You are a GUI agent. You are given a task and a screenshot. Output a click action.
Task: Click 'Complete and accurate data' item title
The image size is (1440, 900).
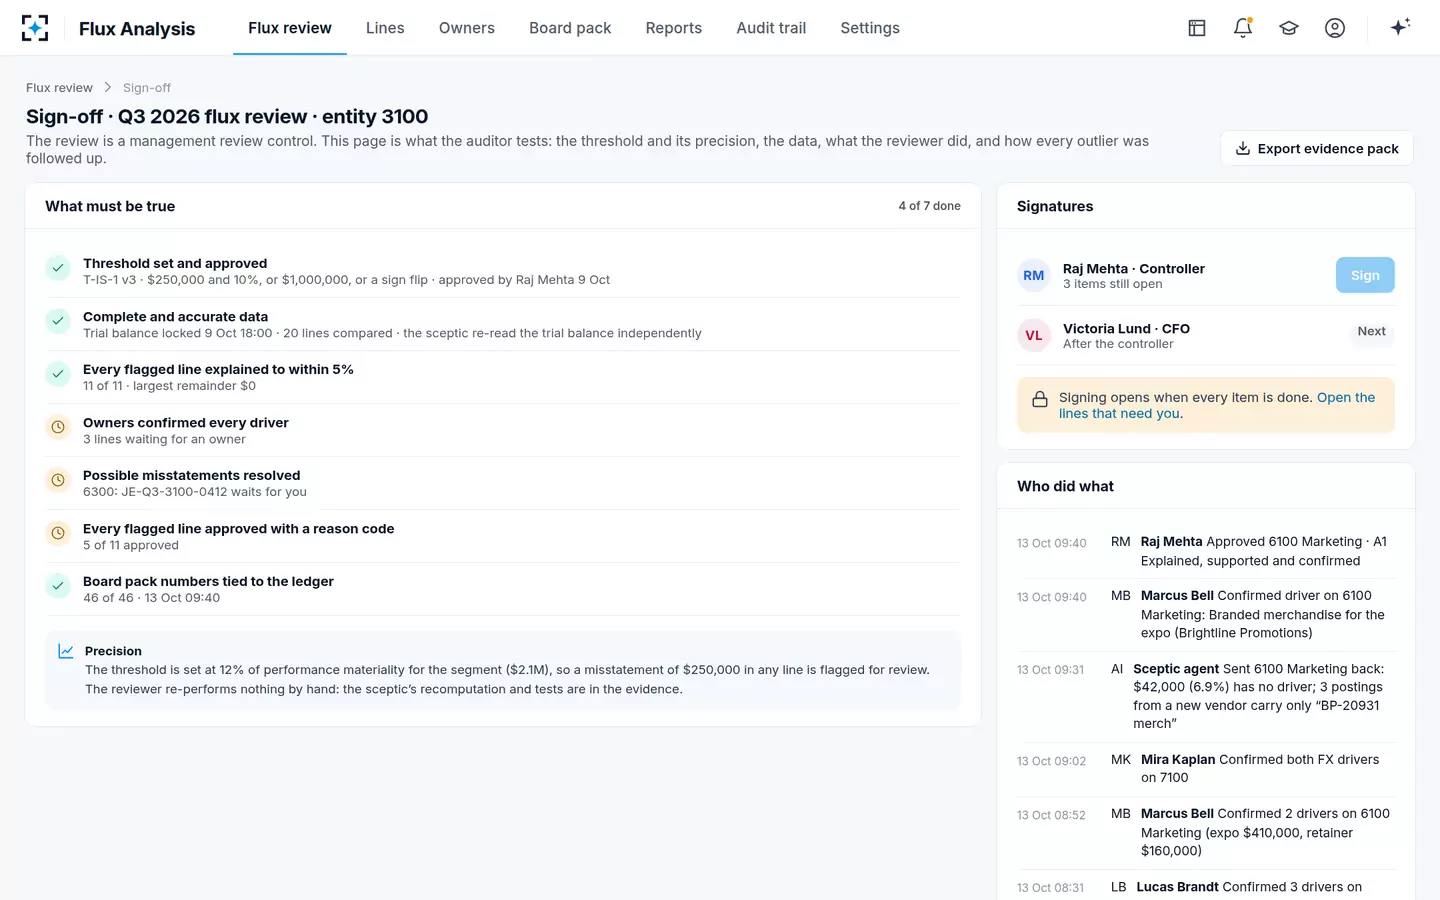[175, 316]
